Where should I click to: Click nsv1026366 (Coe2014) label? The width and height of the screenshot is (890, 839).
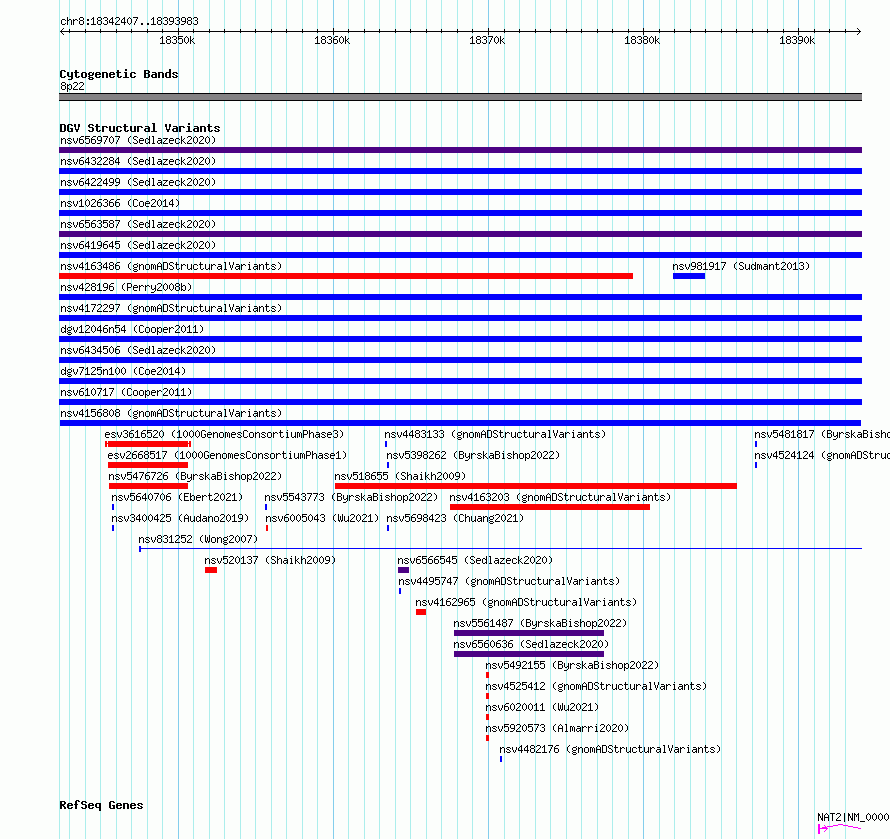120,203
